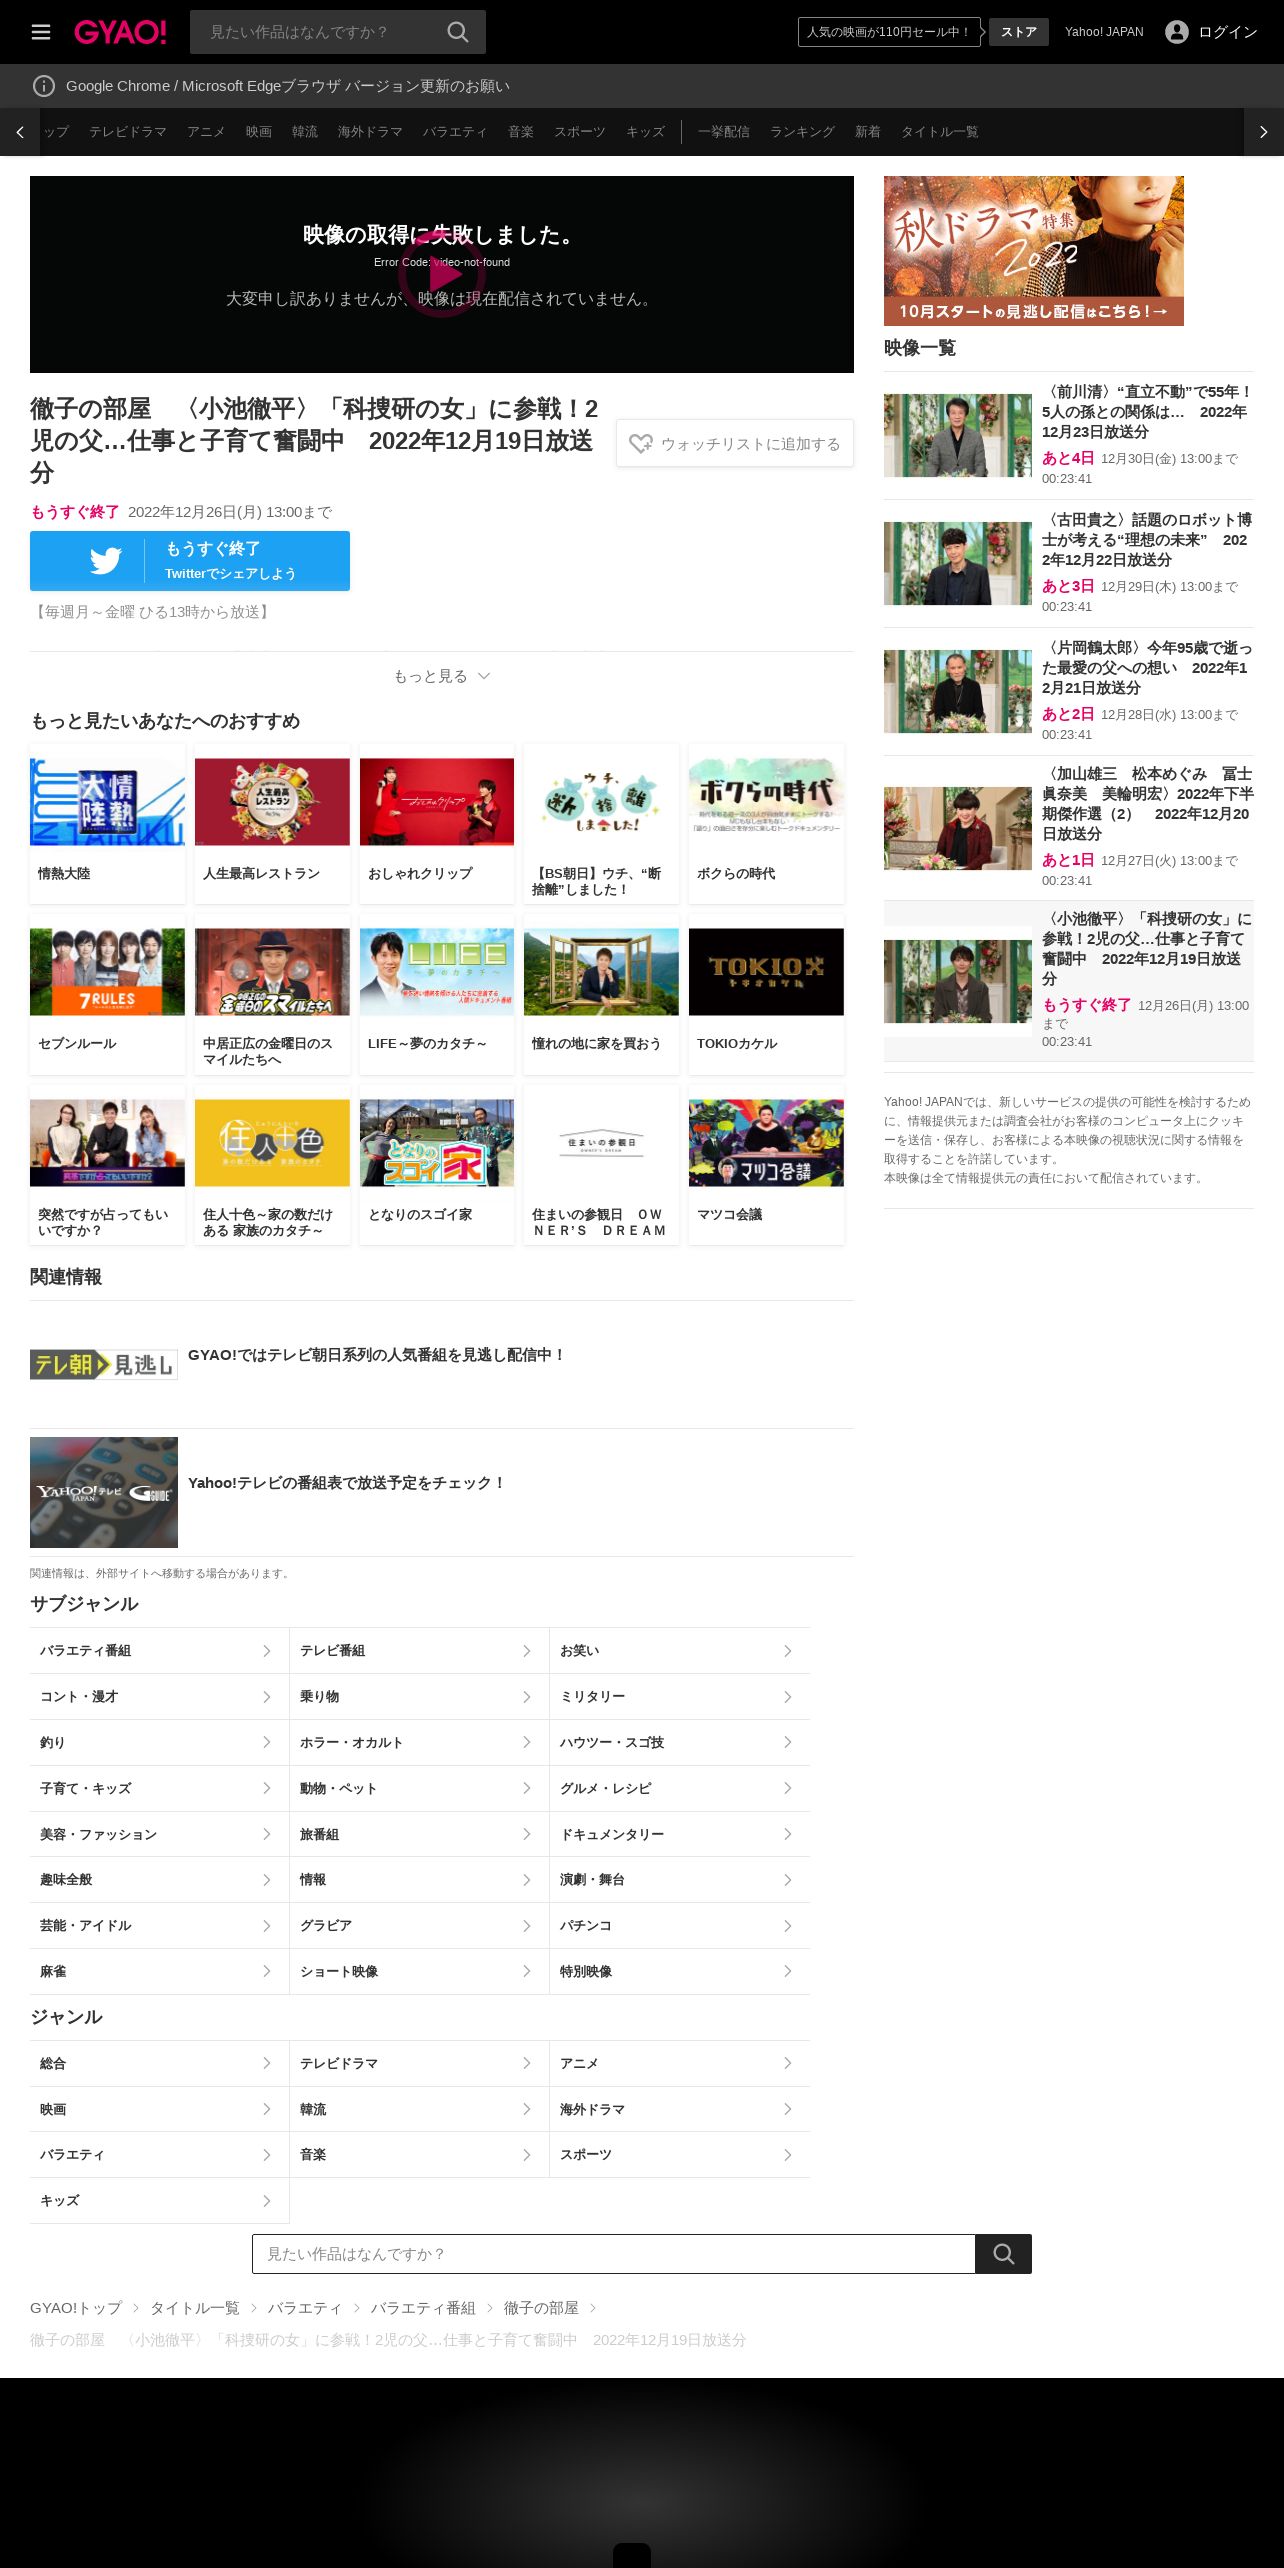Image resolution: width=1284 pixels, height=2568 pixels.
Task: Click the Twitter bird share icon
Action: coord(105,561)
